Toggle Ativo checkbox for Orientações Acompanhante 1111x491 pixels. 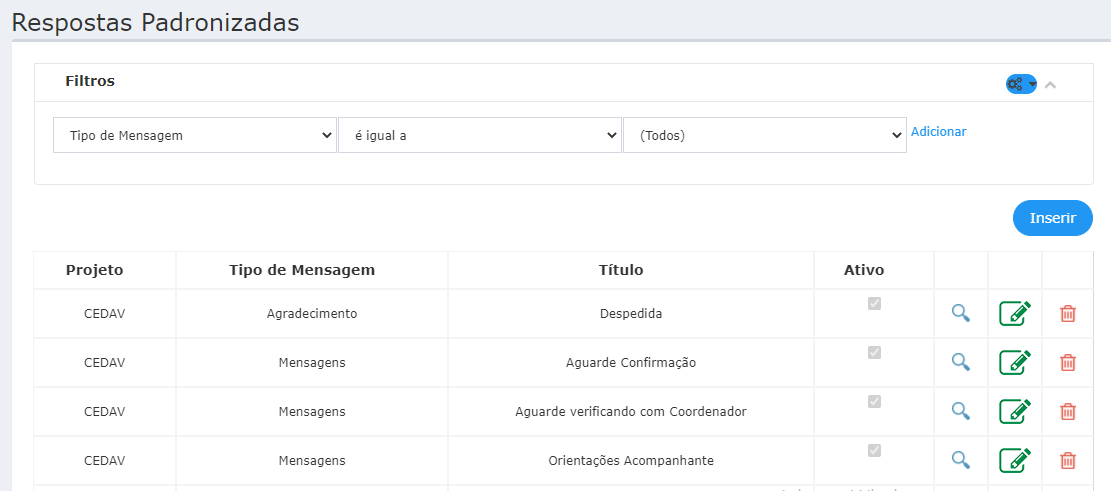[875, 450]
